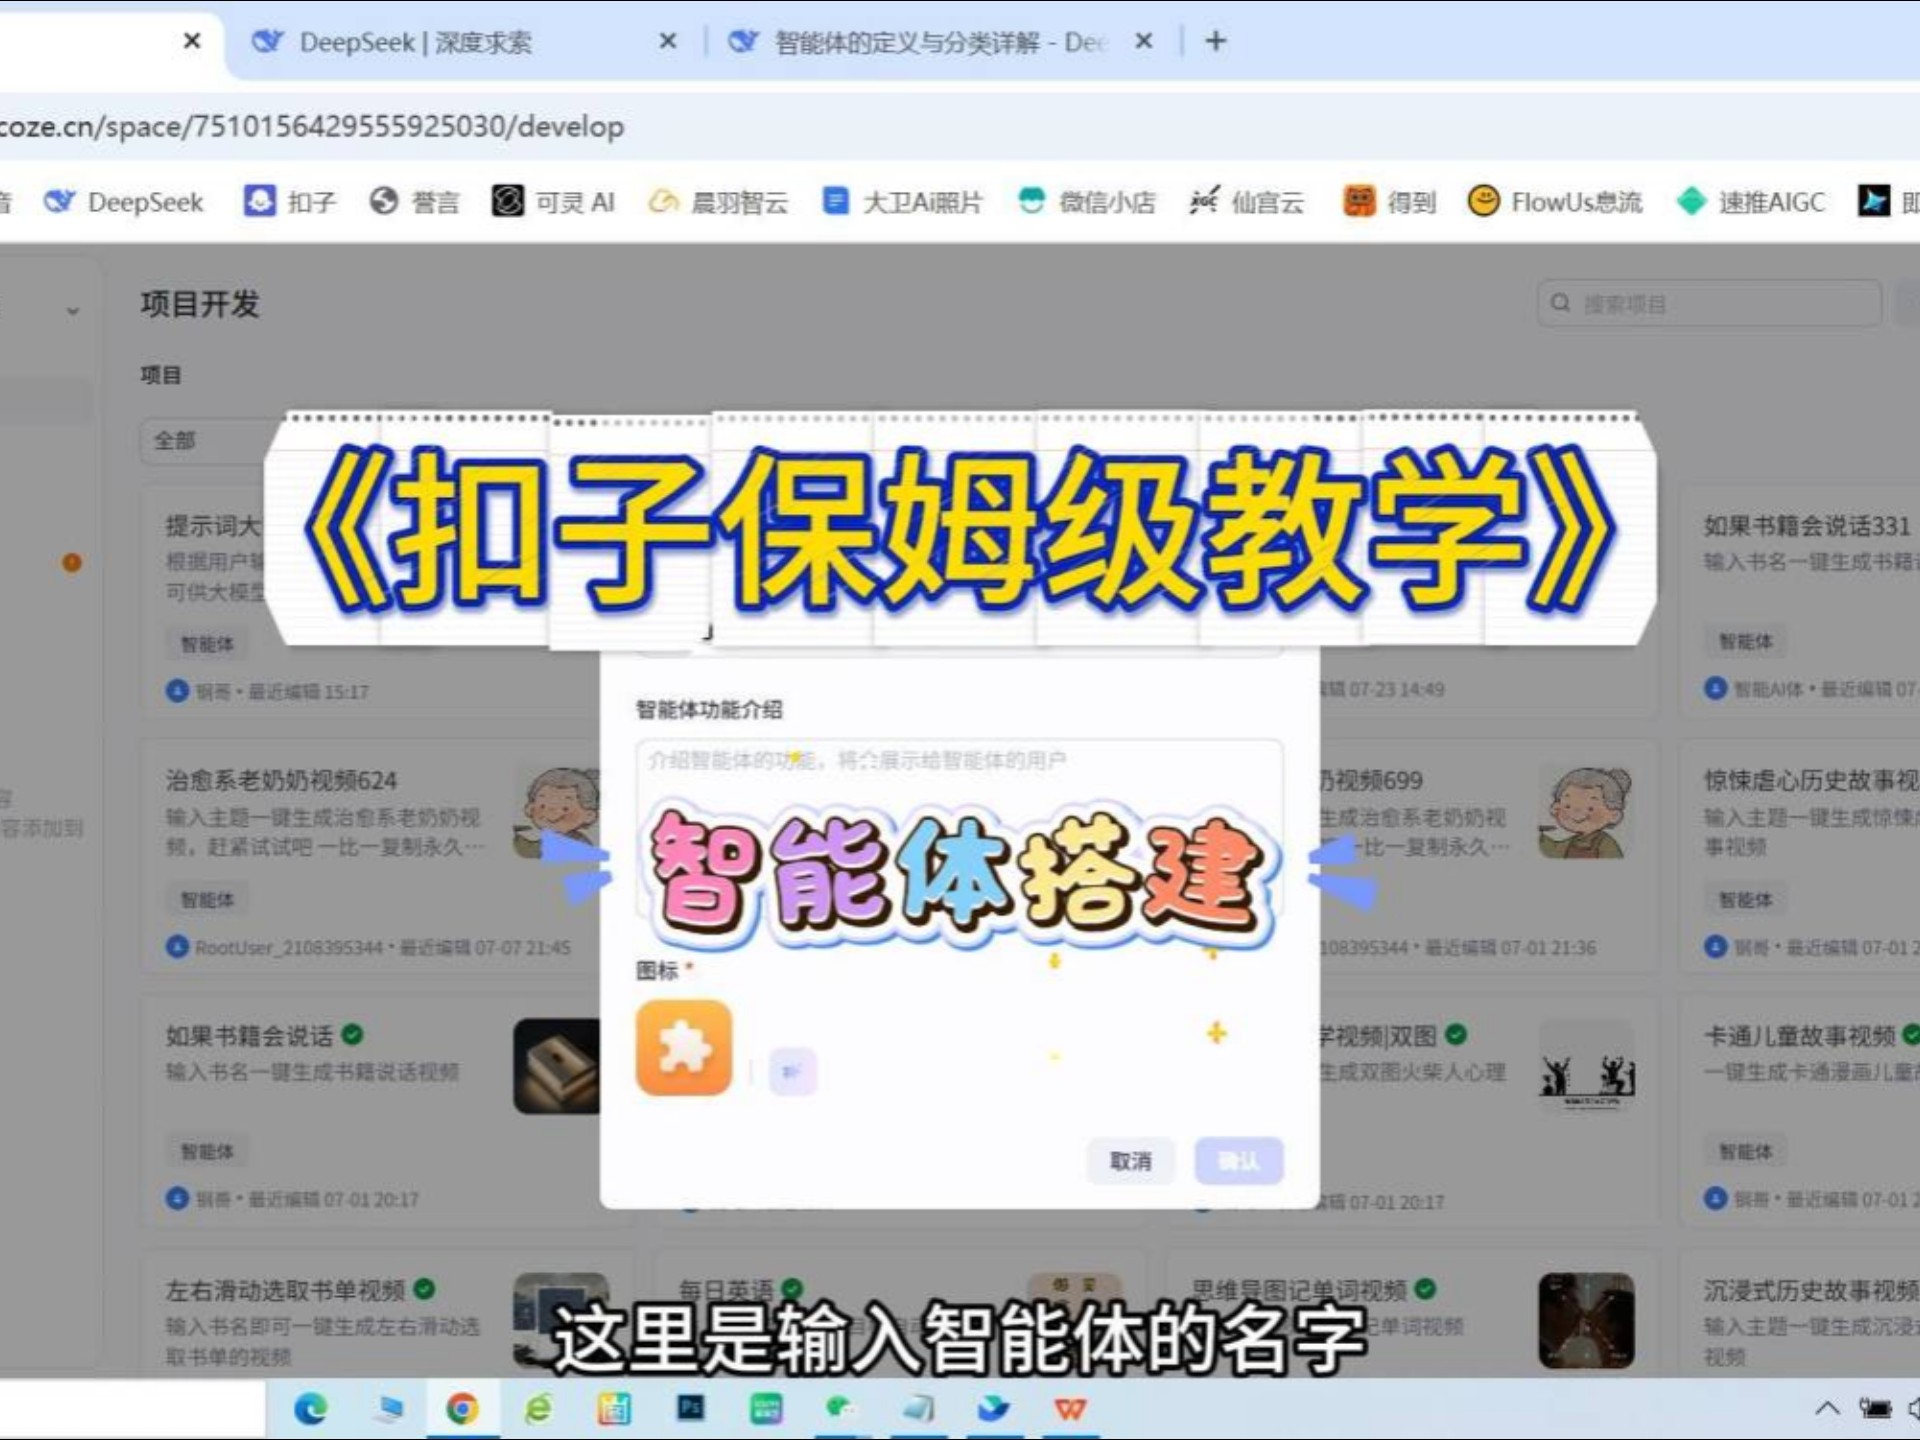This screenshot has height=1440, width=1920.
Task: Click the battery icon in the system tray
Action: [1875, 1409]
